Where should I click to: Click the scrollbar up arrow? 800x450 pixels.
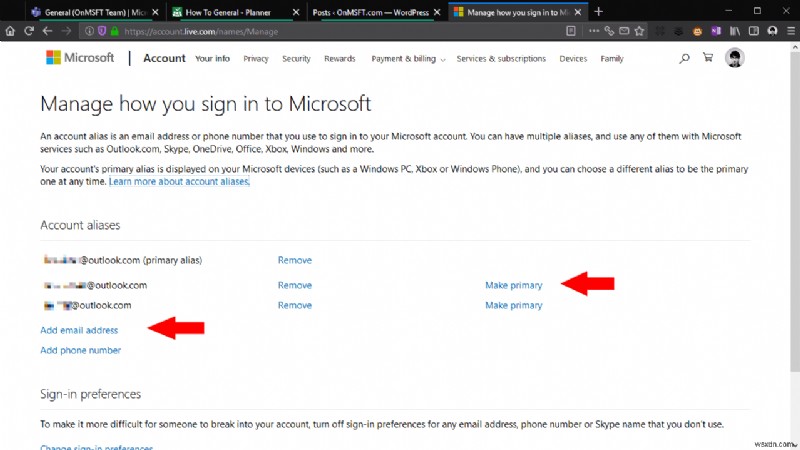795,47
